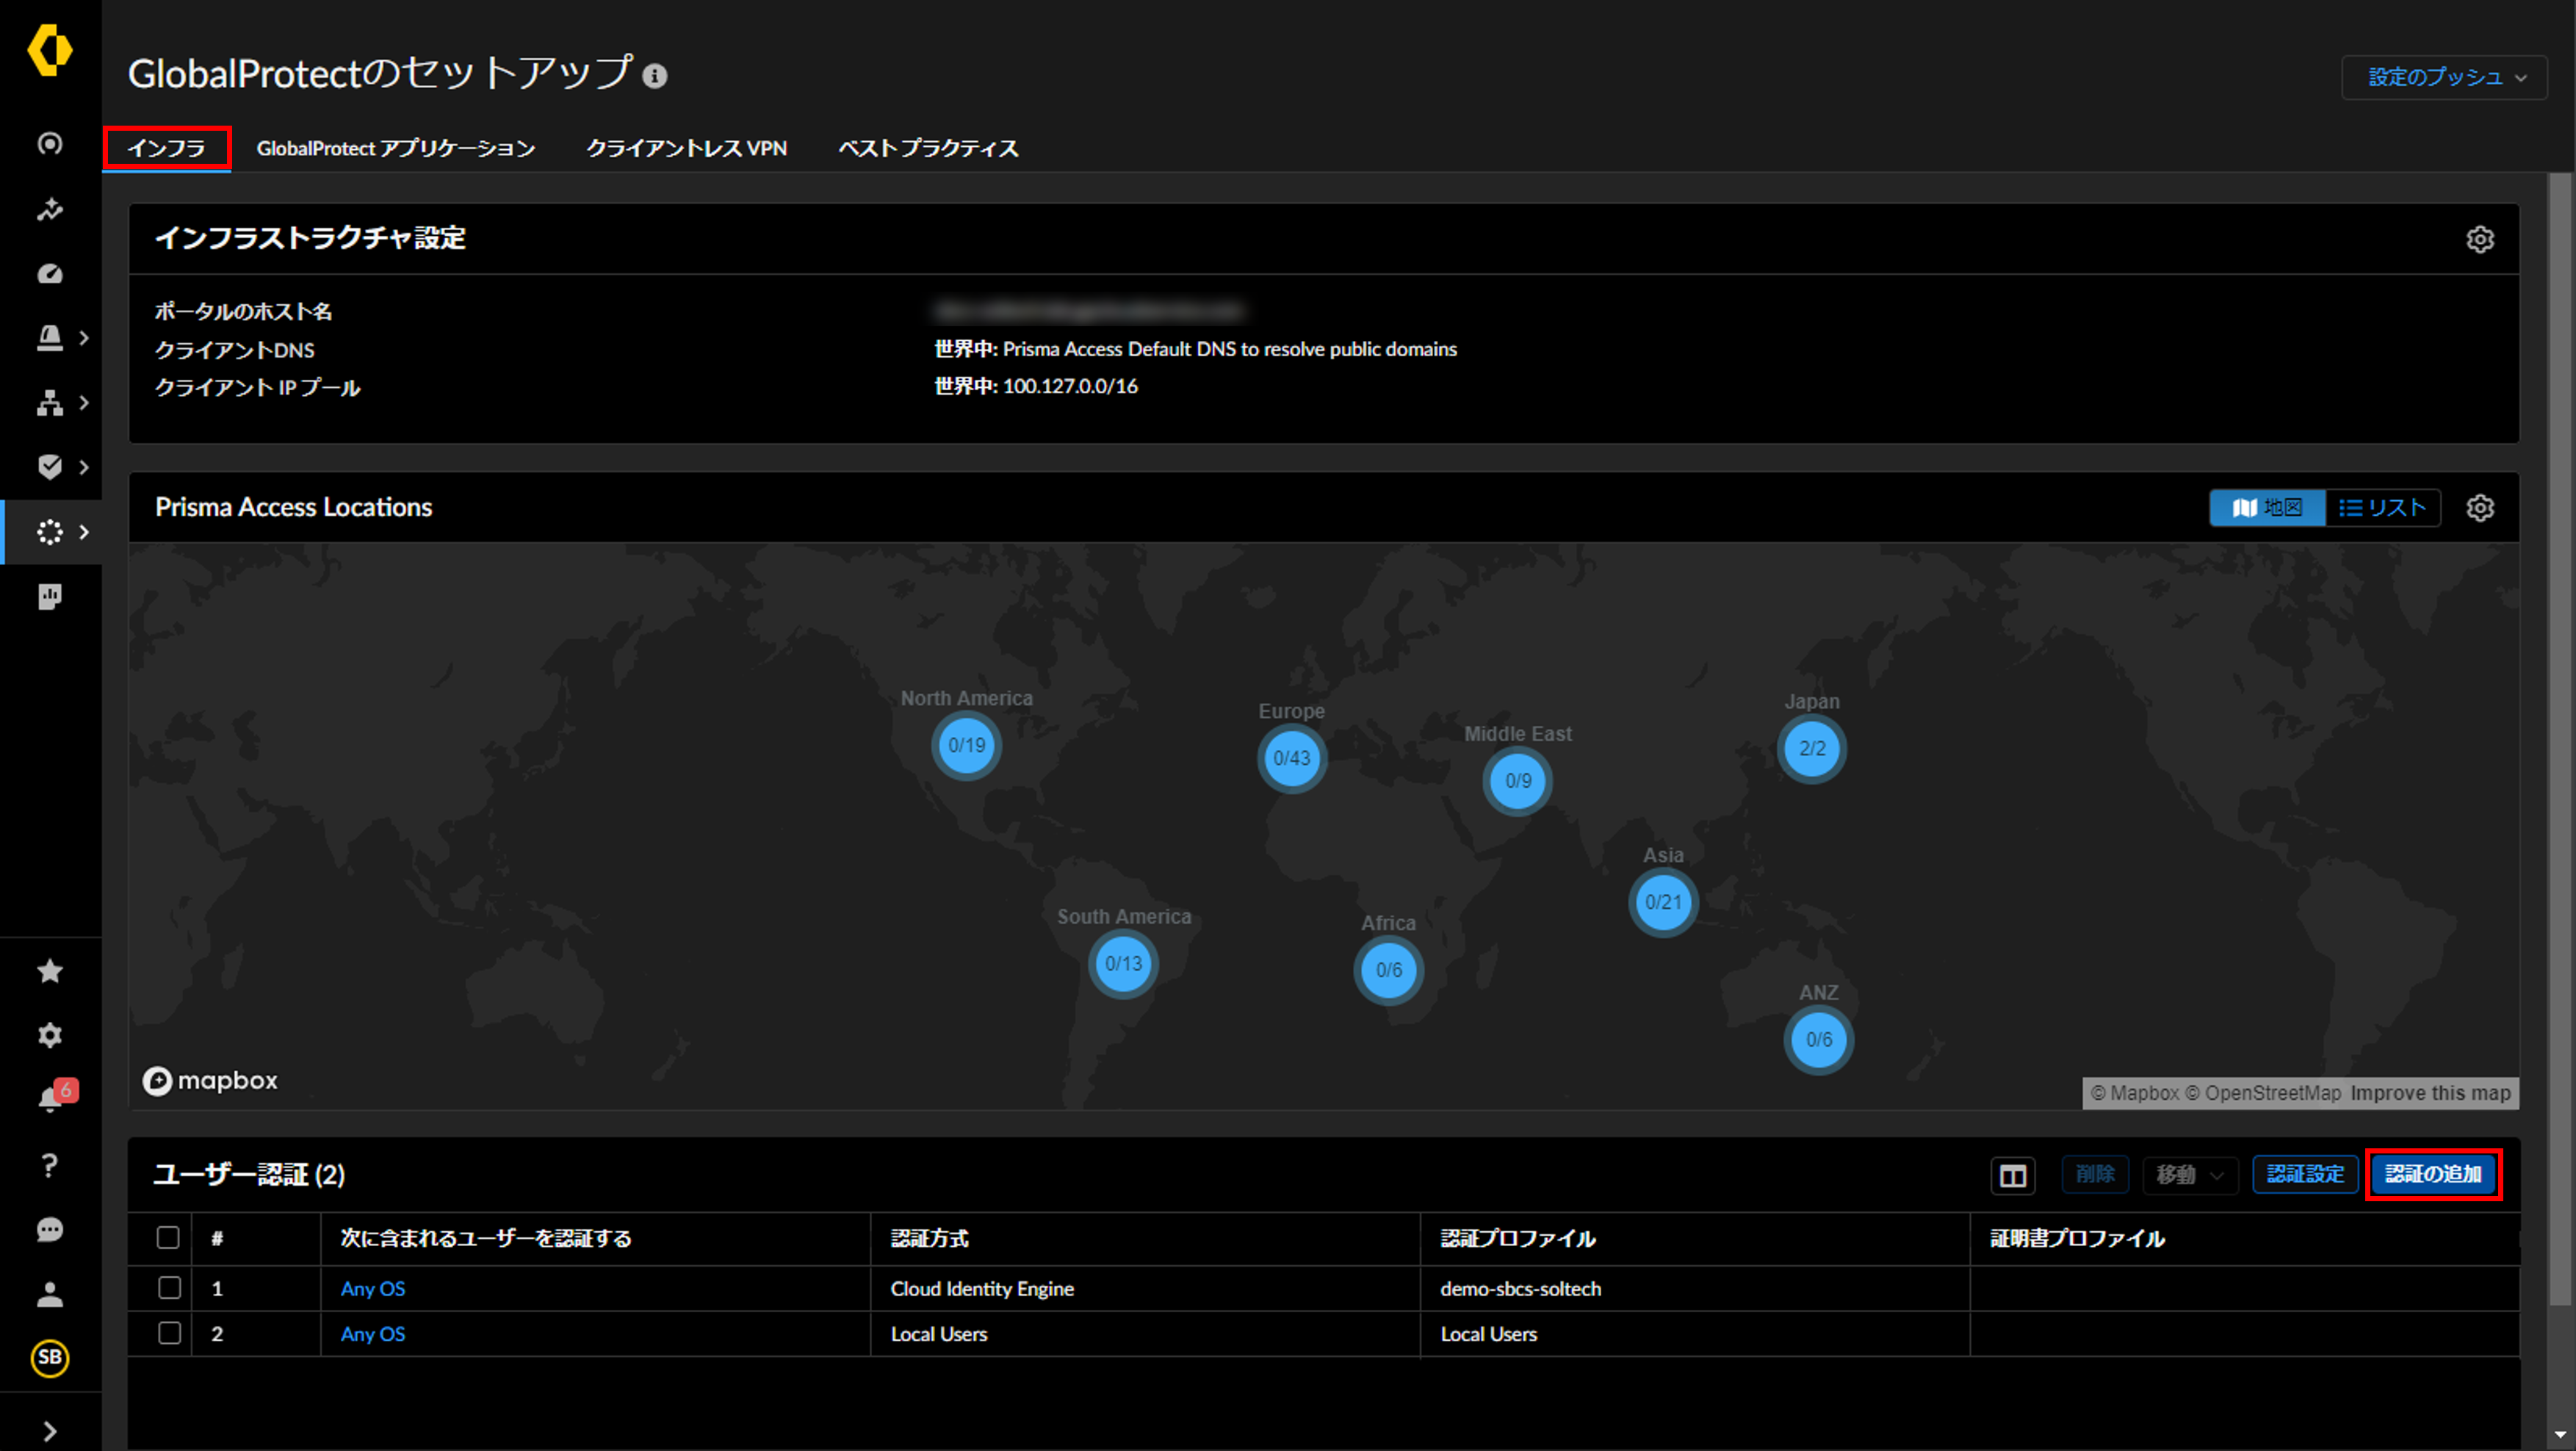Click South America 0/13 map marker

pyautogui.click(x=1123, y=964)
